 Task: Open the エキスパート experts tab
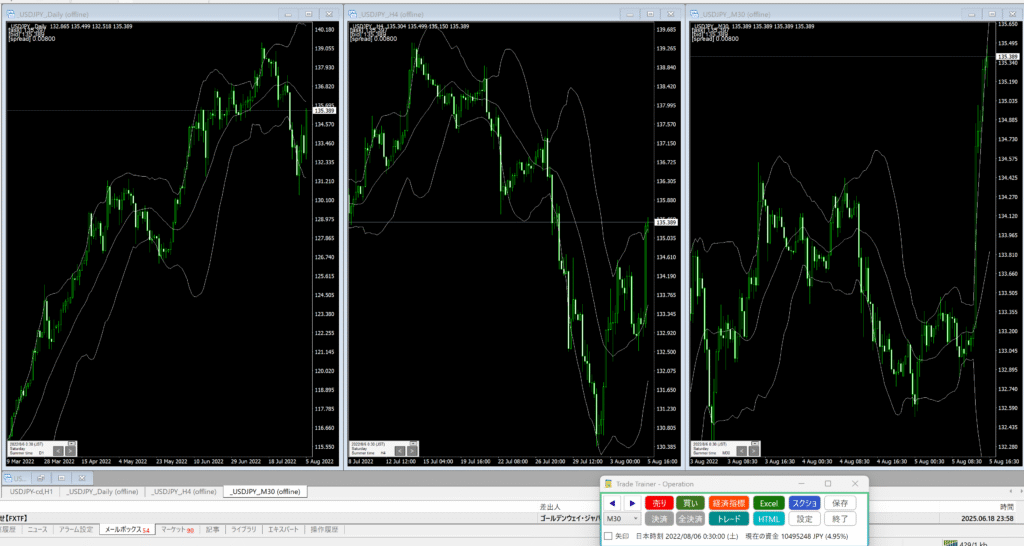point(283,530)
